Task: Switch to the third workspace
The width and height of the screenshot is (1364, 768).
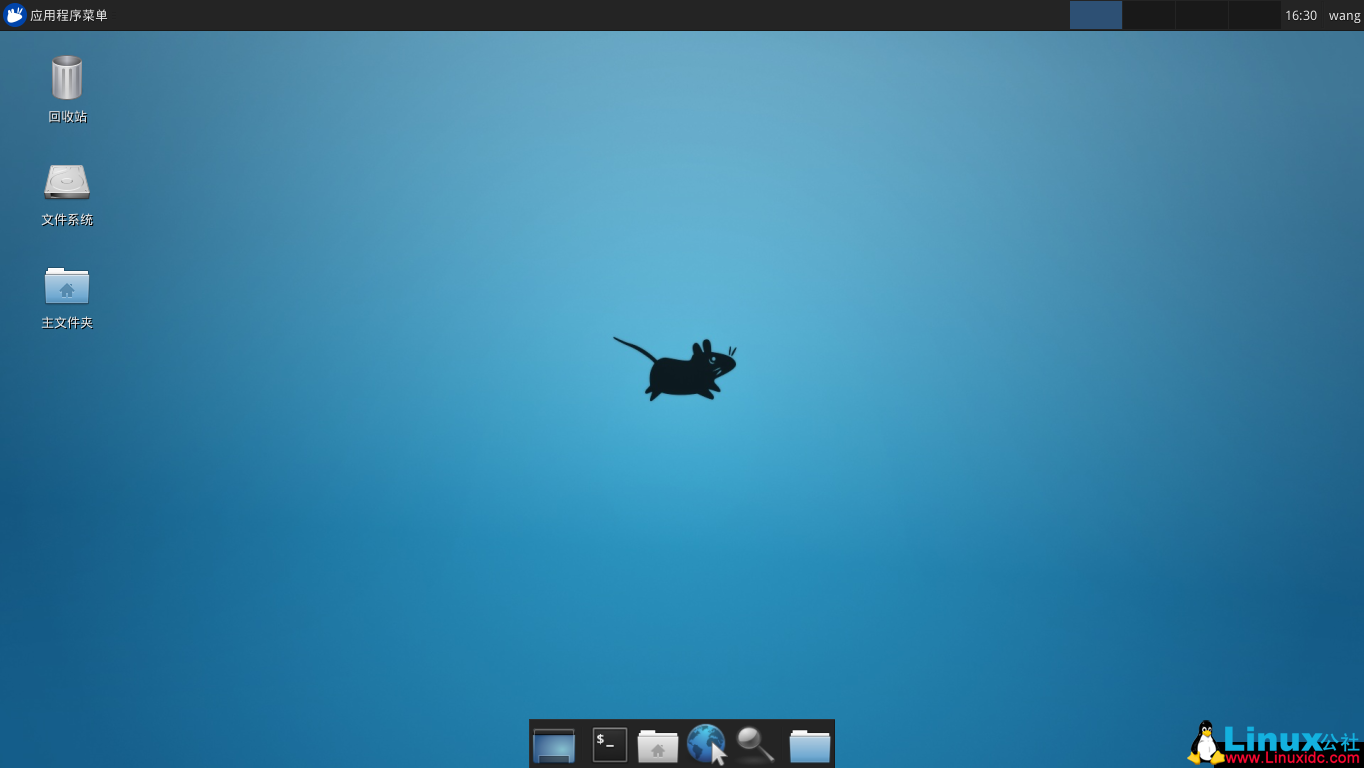Action: point(1202,15)
